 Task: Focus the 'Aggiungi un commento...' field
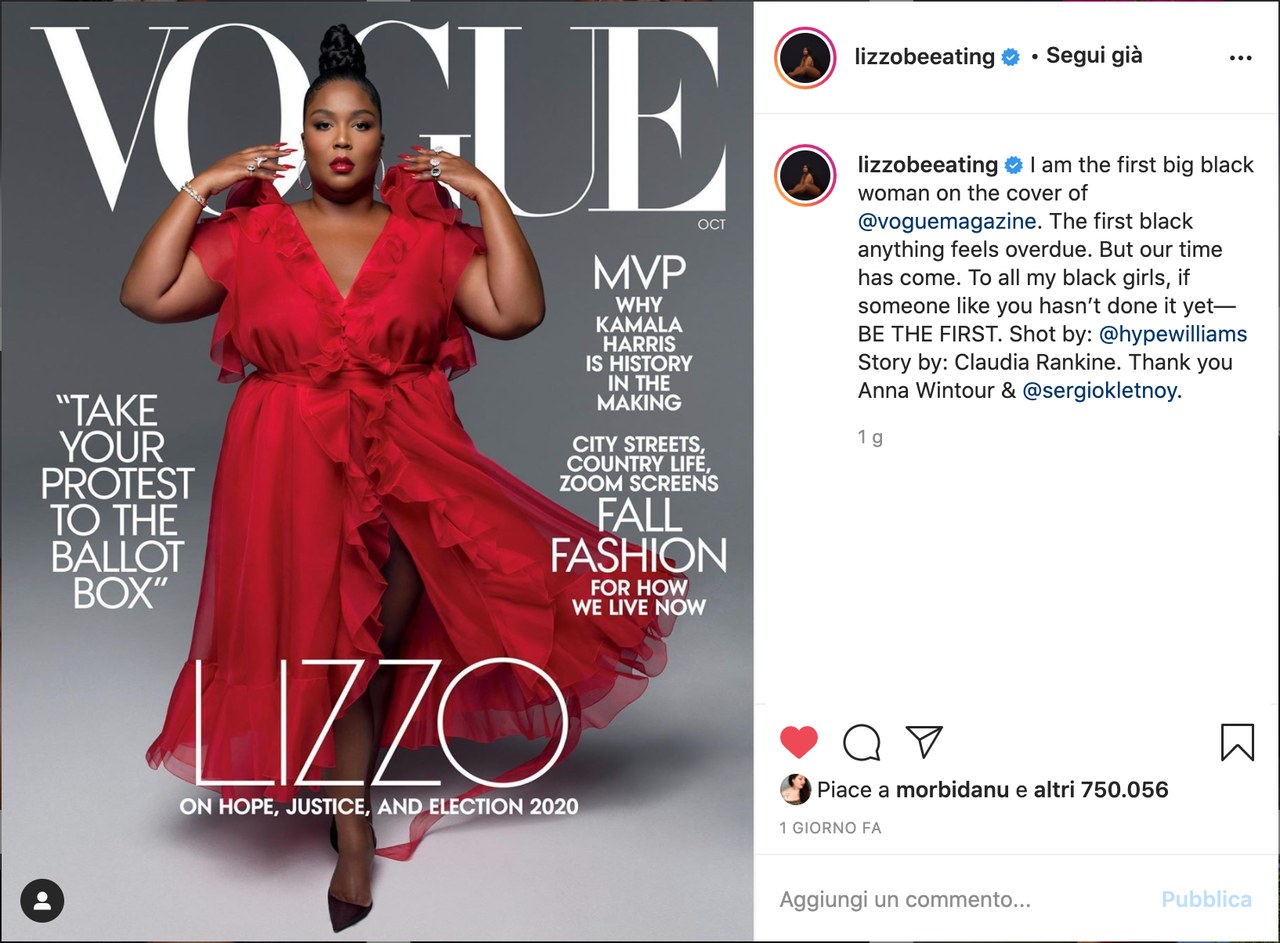point(960,900)
